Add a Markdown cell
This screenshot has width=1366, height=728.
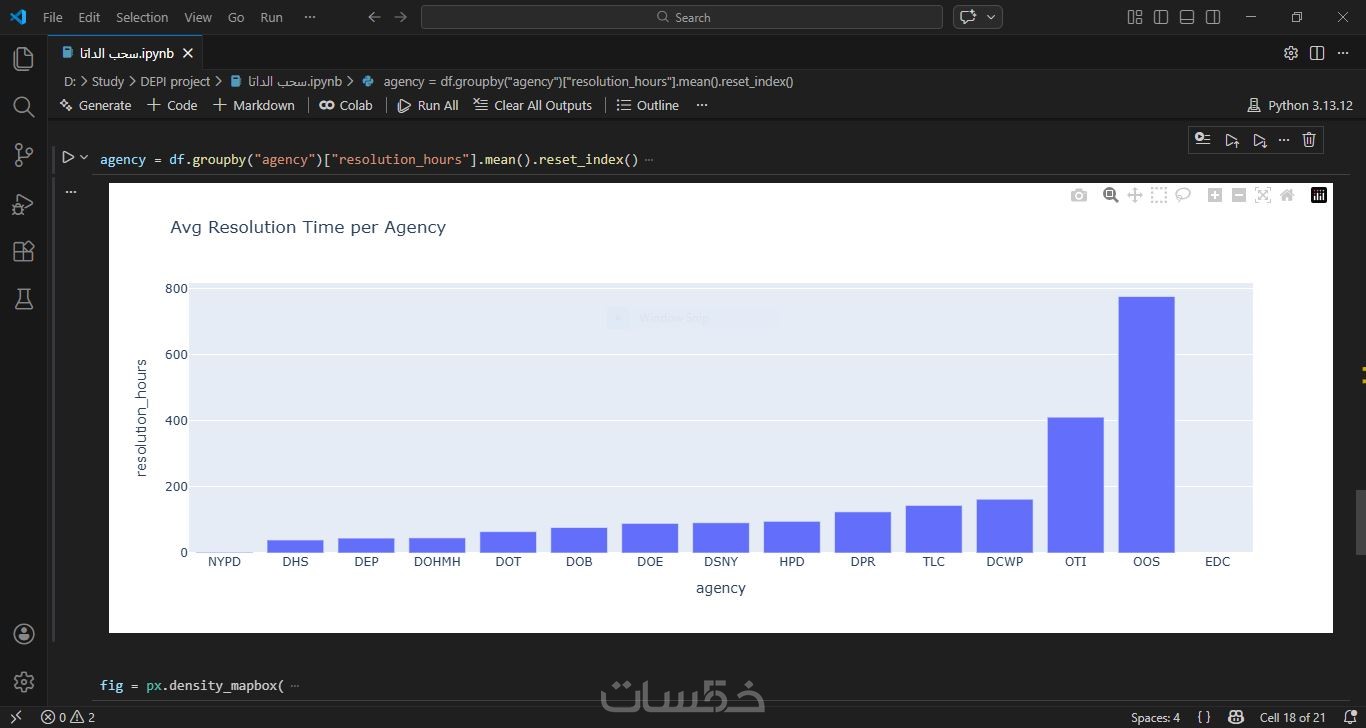pos(253,105)
